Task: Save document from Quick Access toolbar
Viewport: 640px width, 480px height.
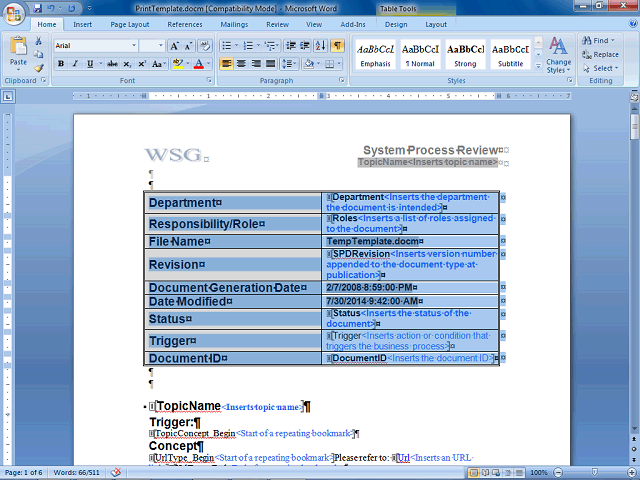Action: coord(37,8)
